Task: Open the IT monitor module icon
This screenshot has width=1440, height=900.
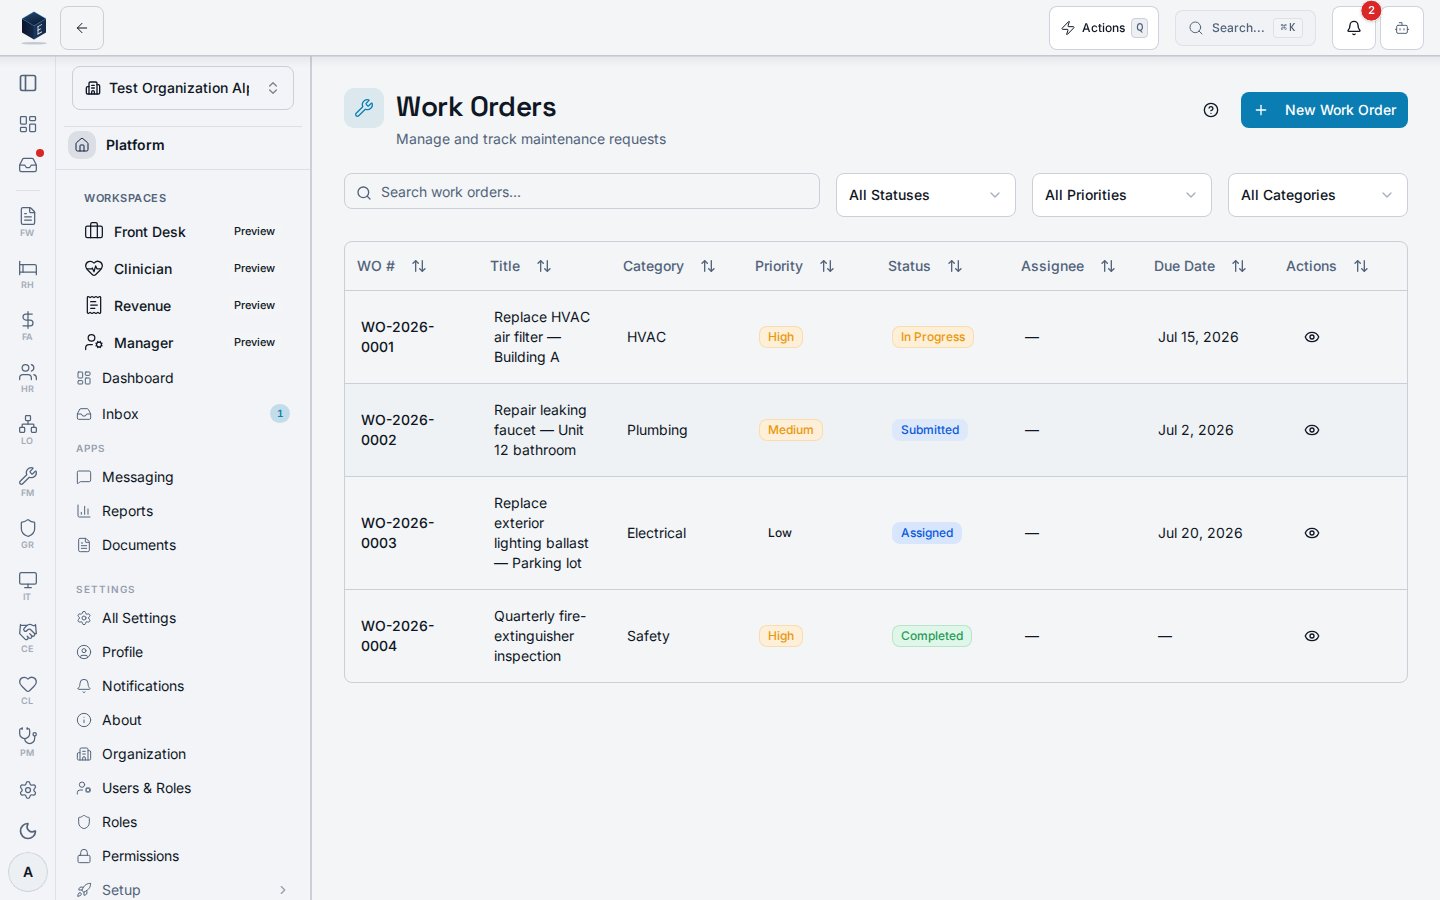Action: (x=28, y=585)
